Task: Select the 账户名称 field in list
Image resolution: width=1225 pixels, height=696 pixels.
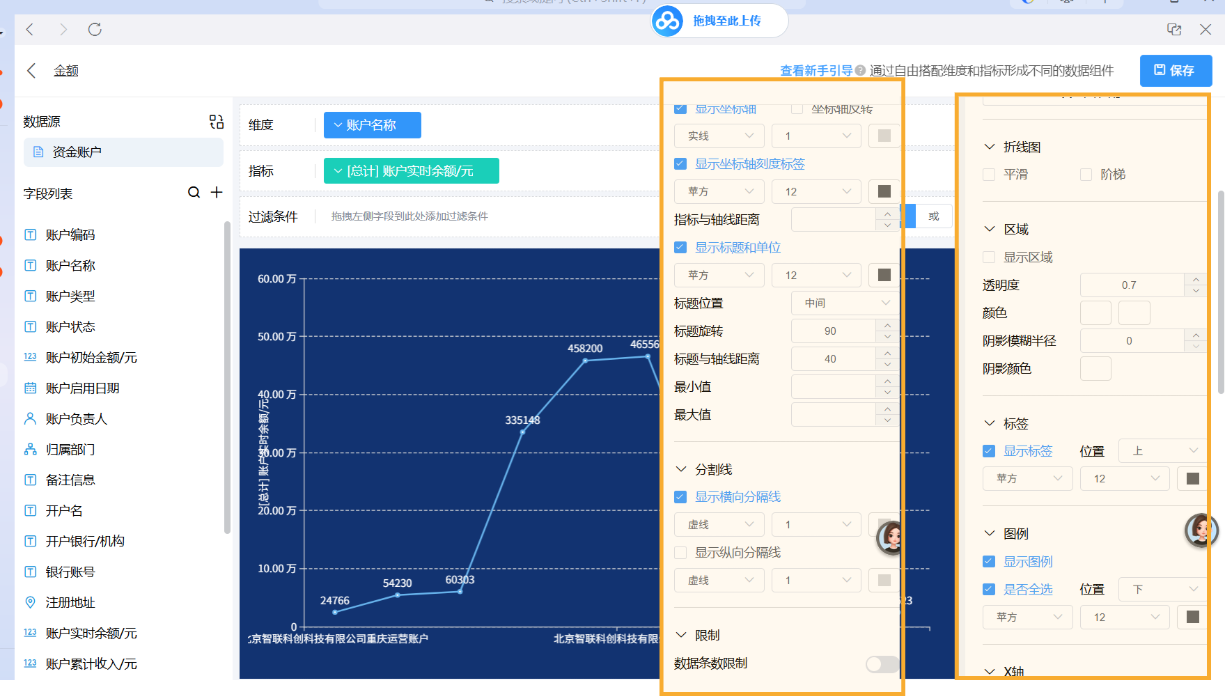Action: [x=70, y=266]
